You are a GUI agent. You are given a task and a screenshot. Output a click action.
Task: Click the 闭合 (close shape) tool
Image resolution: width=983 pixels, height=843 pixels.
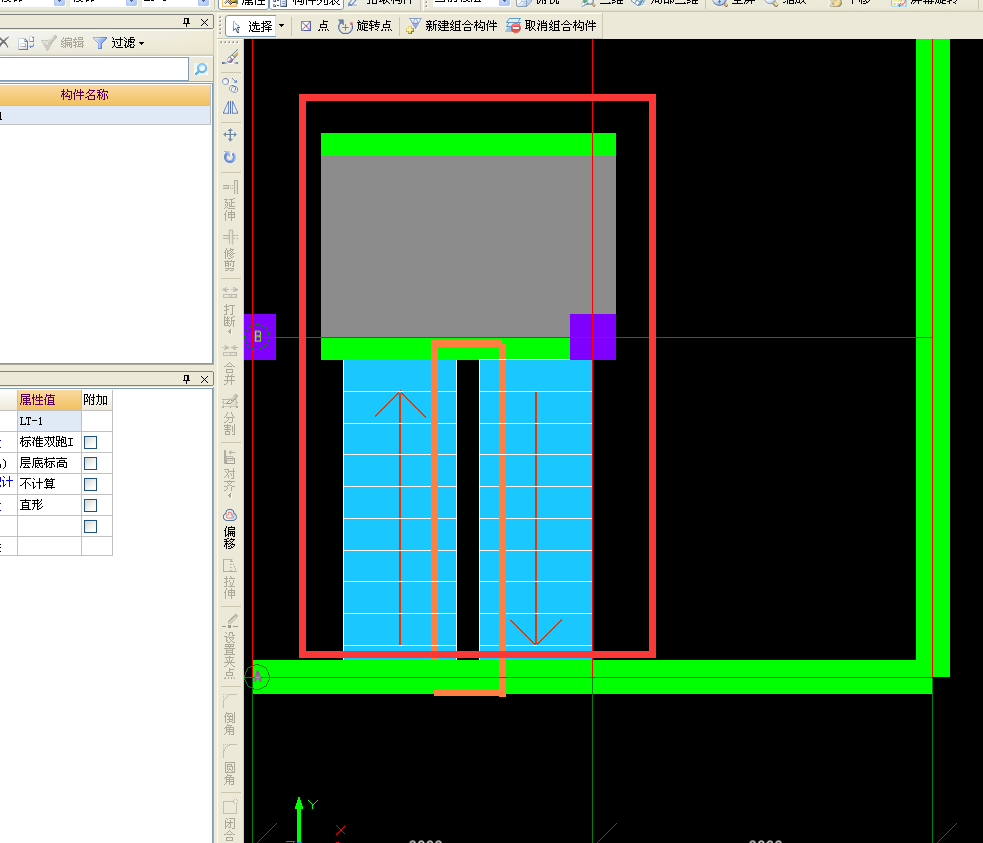[x=230, y=819]
